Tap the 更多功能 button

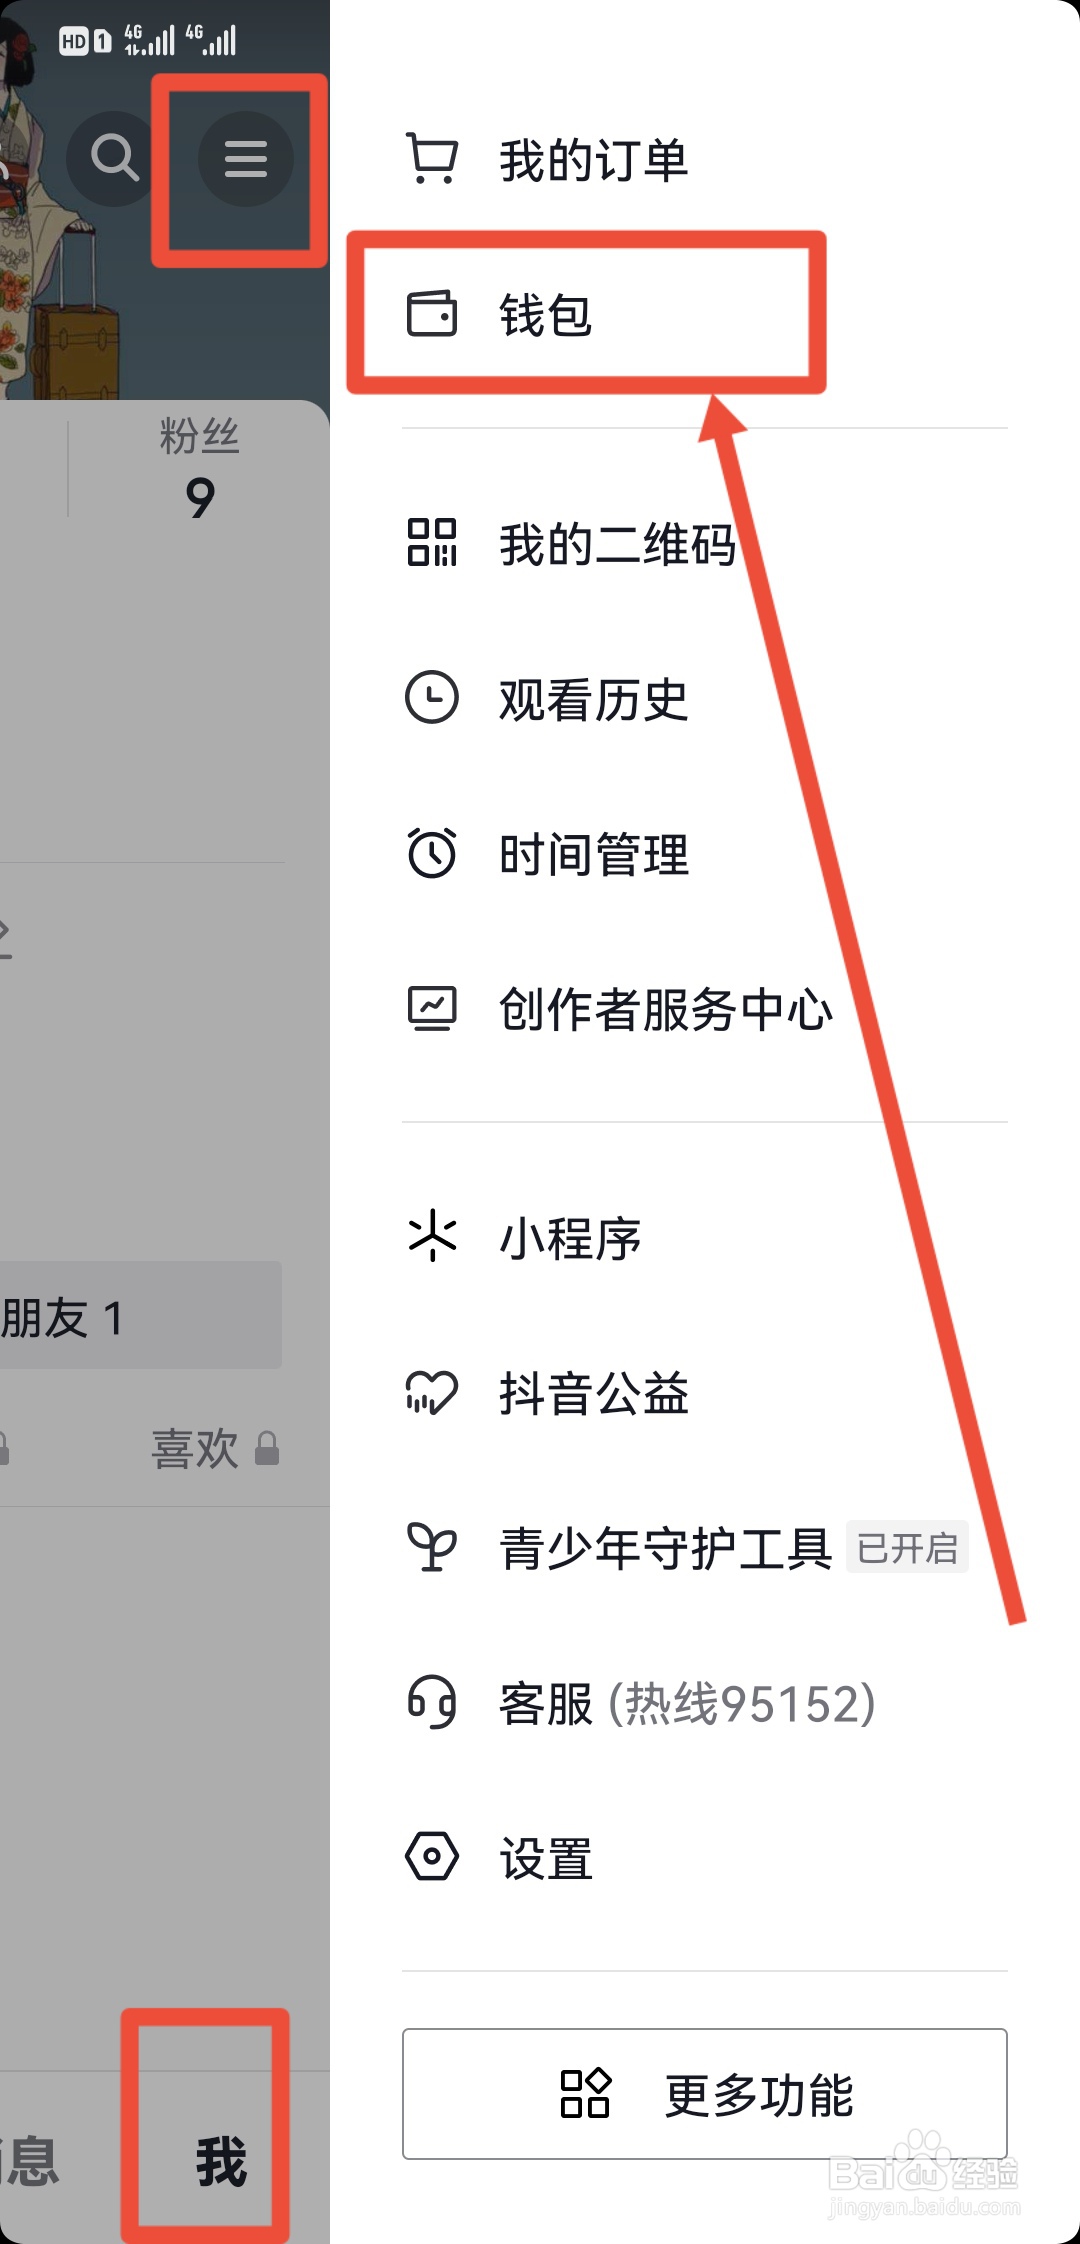[x=705, y=2094]
